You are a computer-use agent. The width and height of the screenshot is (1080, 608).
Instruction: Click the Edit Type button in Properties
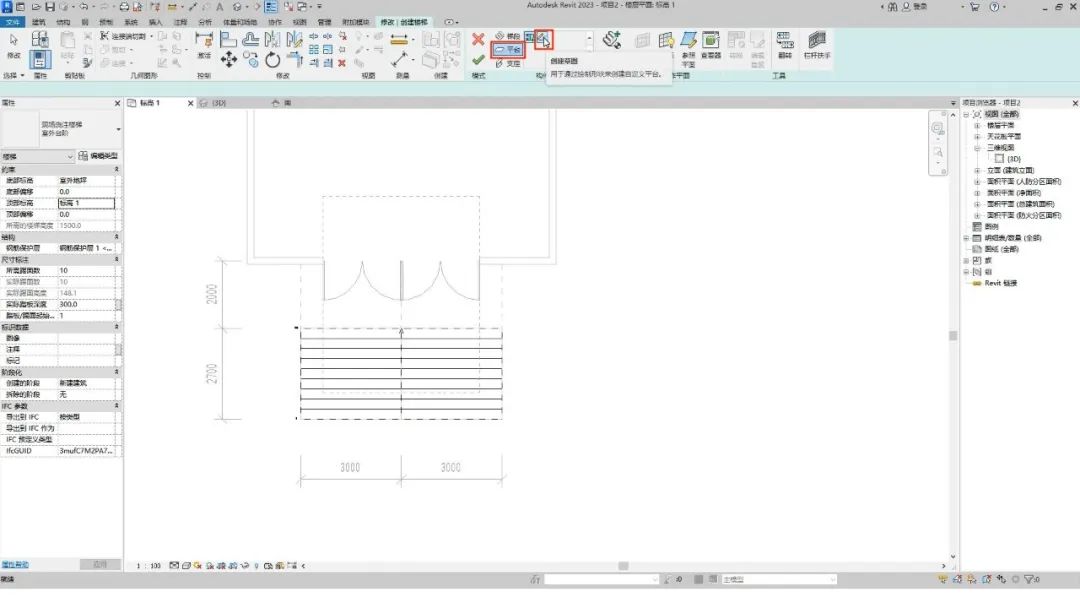(x=98, y=156)
